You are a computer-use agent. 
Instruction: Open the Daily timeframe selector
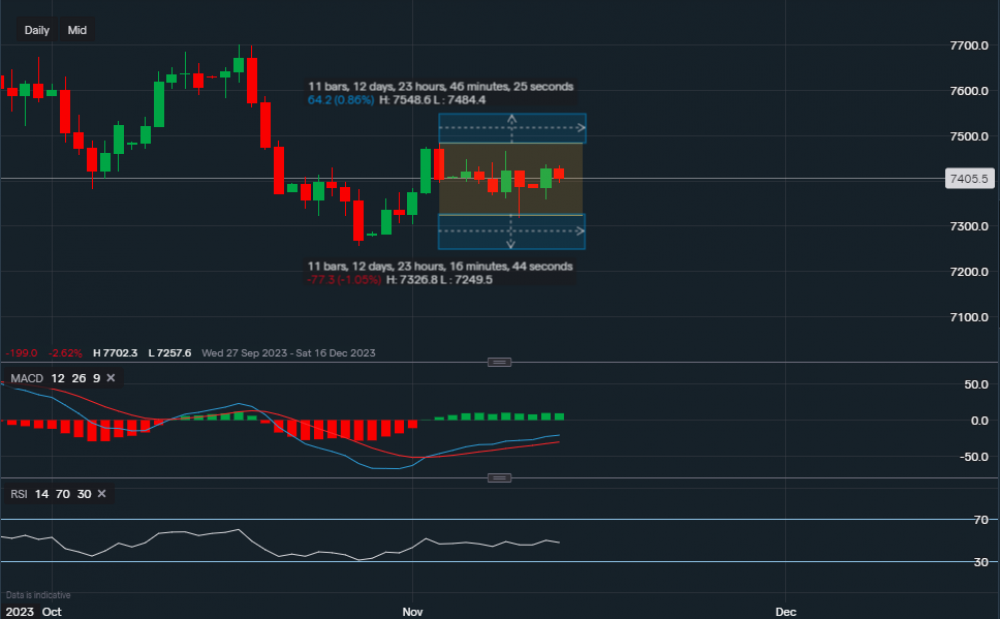coord(37,30)
